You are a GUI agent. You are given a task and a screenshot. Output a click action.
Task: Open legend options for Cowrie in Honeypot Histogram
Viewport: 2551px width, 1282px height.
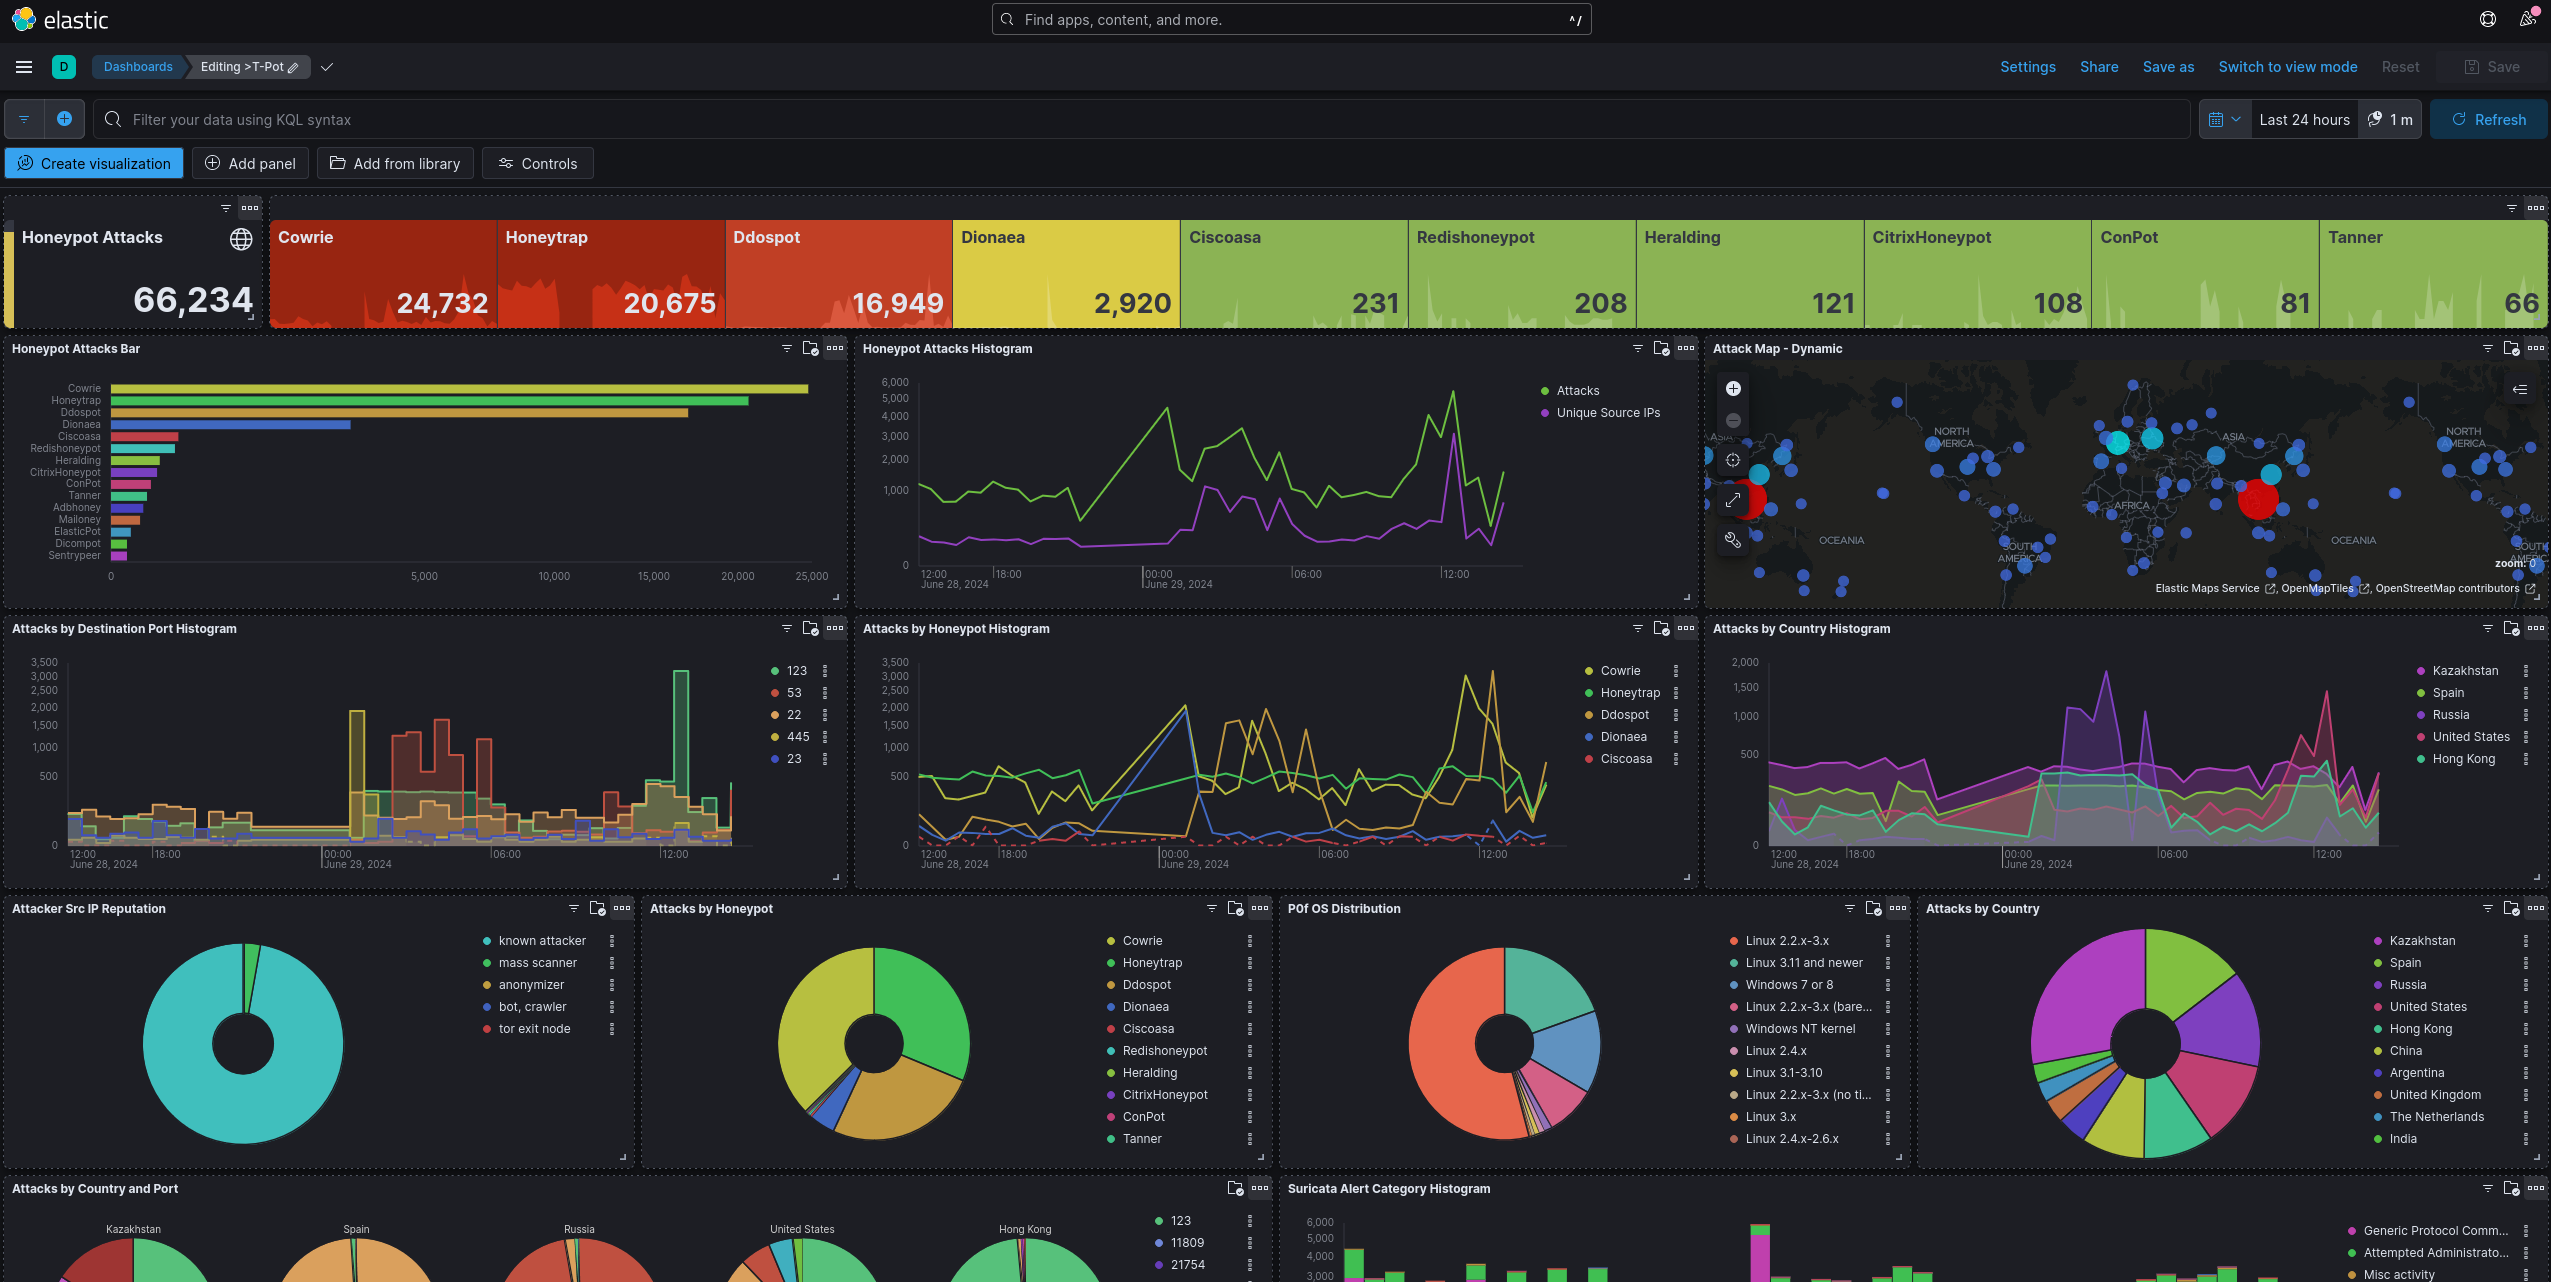point(1676,671)
